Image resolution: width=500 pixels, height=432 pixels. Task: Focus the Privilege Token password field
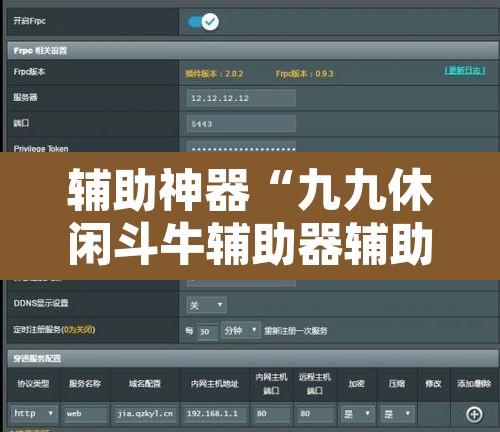[x=241, y=147]
